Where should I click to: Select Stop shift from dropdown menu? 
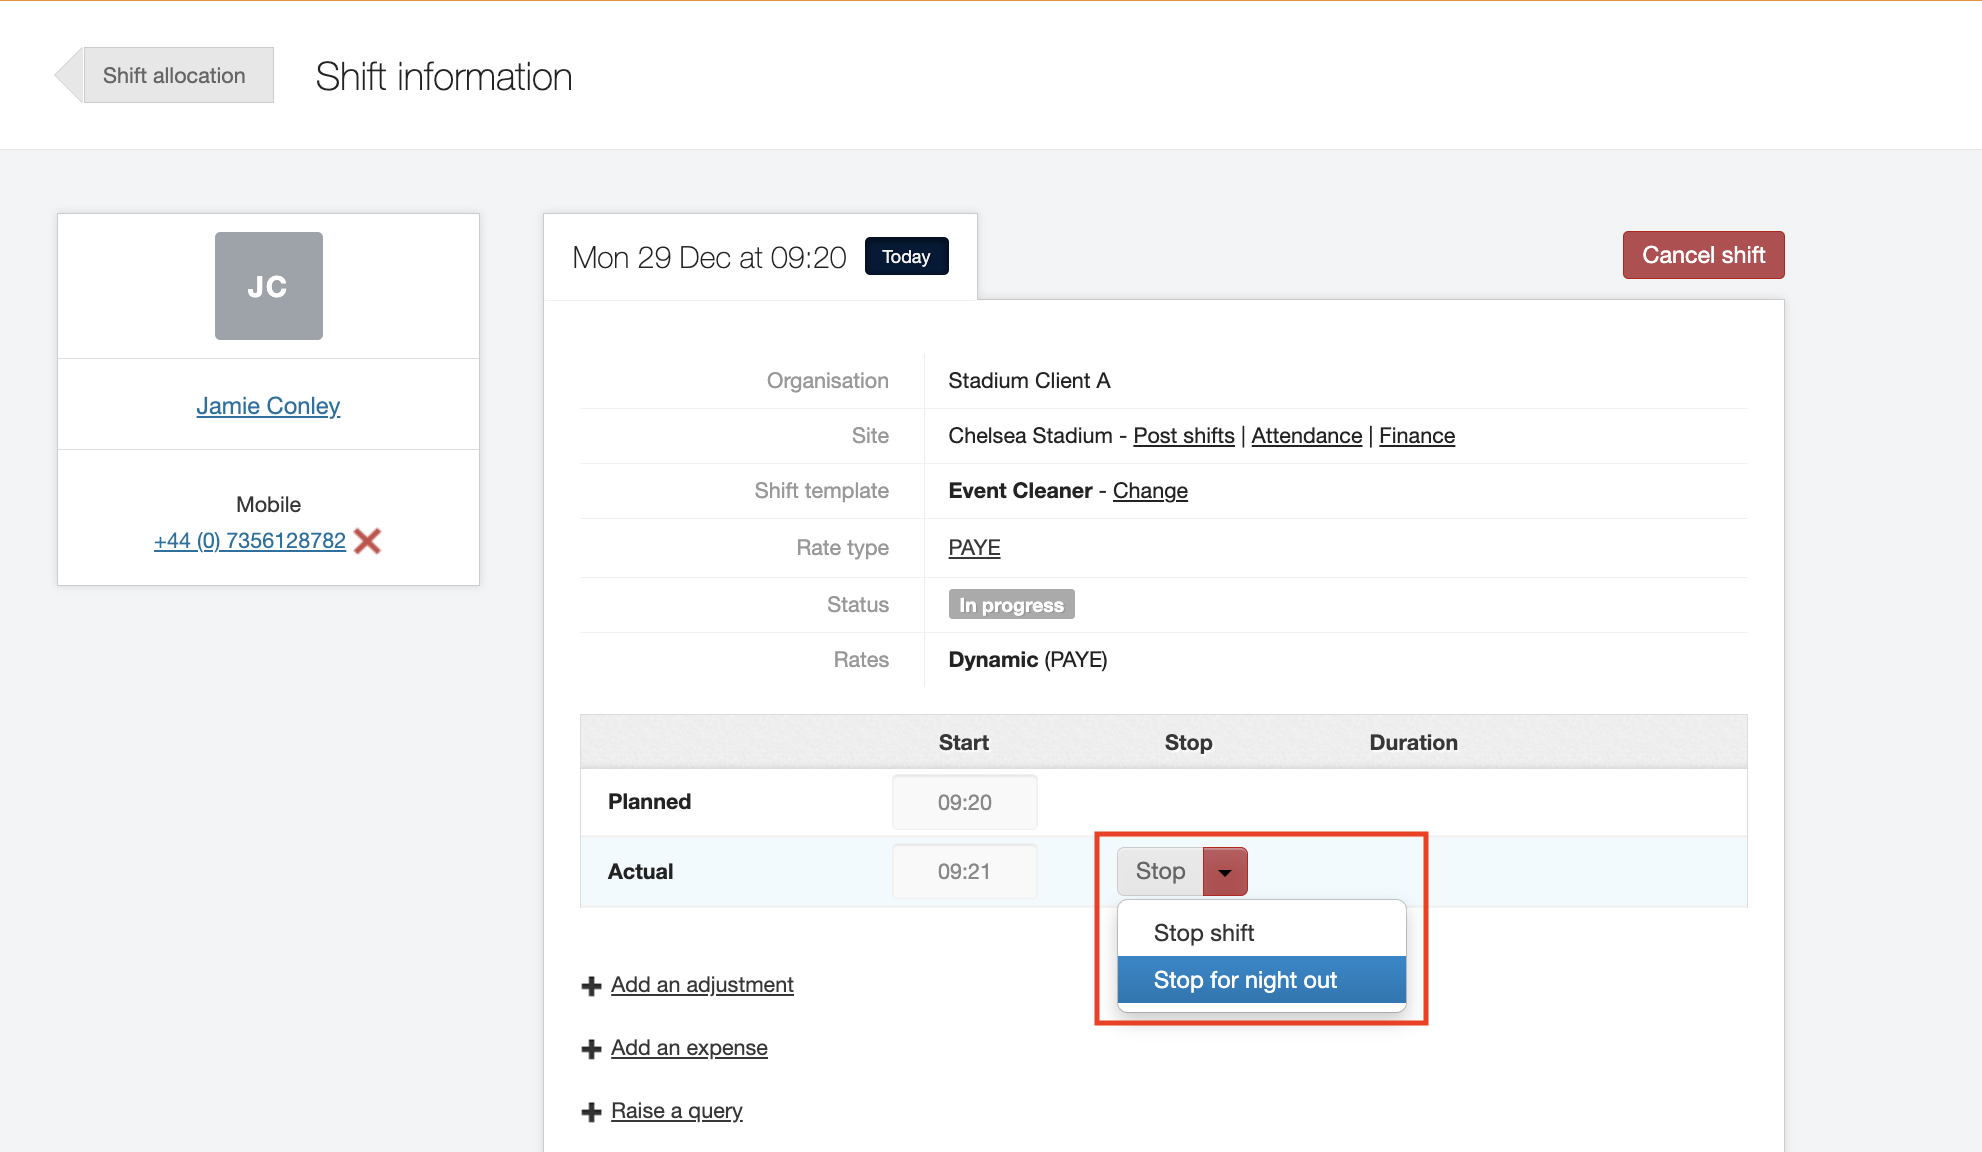coord(1203,933)
